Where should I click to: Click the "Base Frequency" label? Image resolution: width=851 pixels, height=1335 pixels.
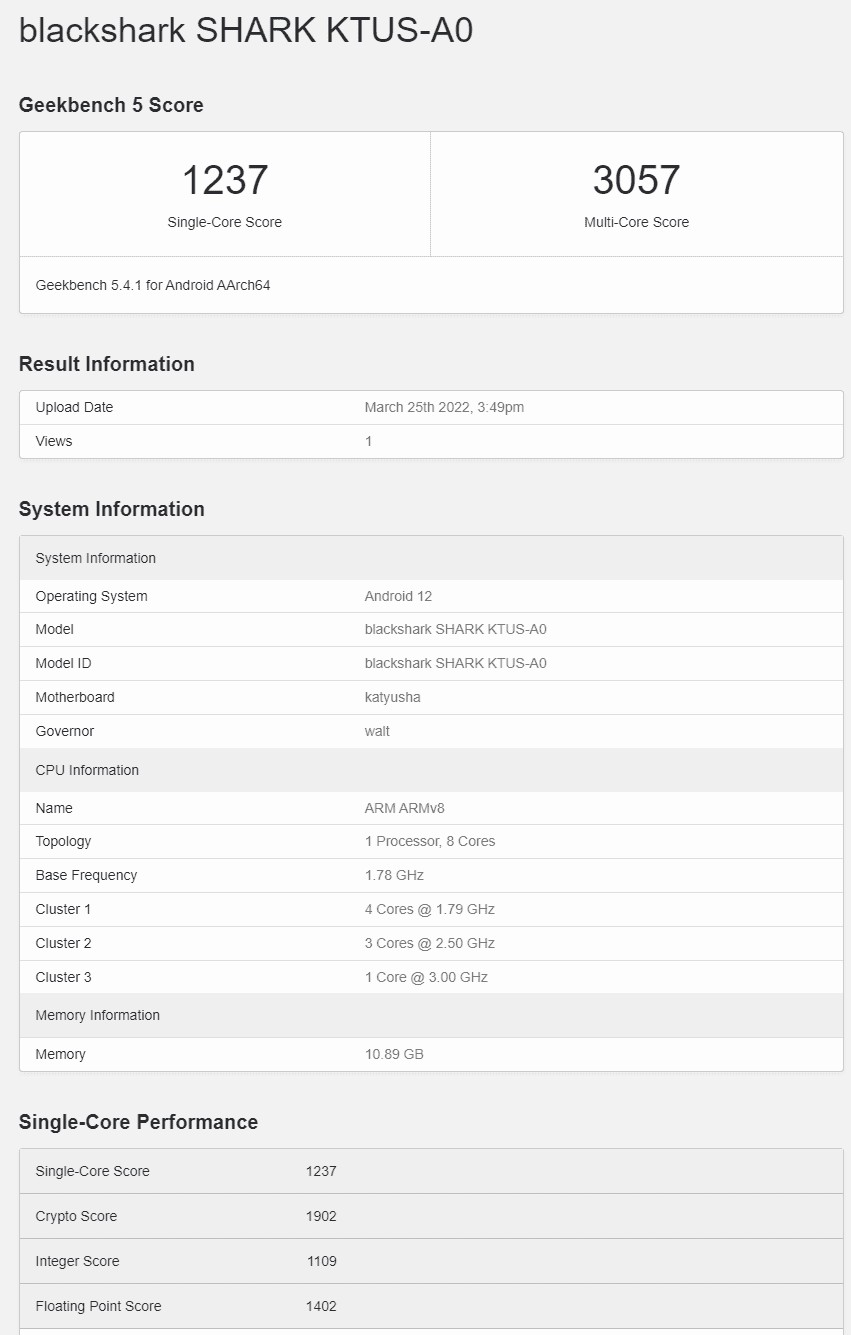(x=86, y=875)
